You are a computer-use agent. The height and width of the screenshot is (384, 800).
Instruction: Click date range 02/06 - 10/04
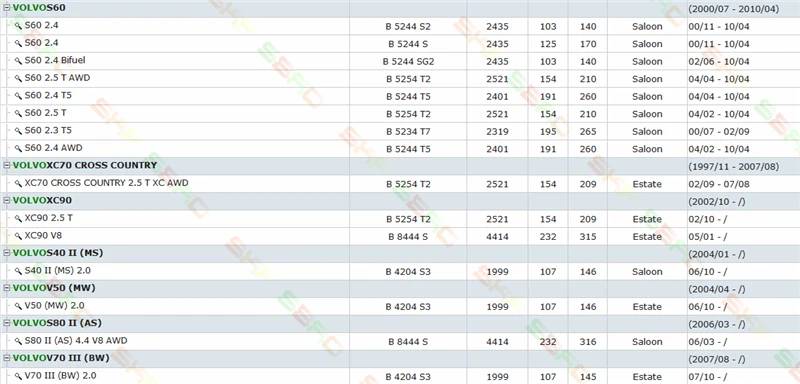coord(719,62)
